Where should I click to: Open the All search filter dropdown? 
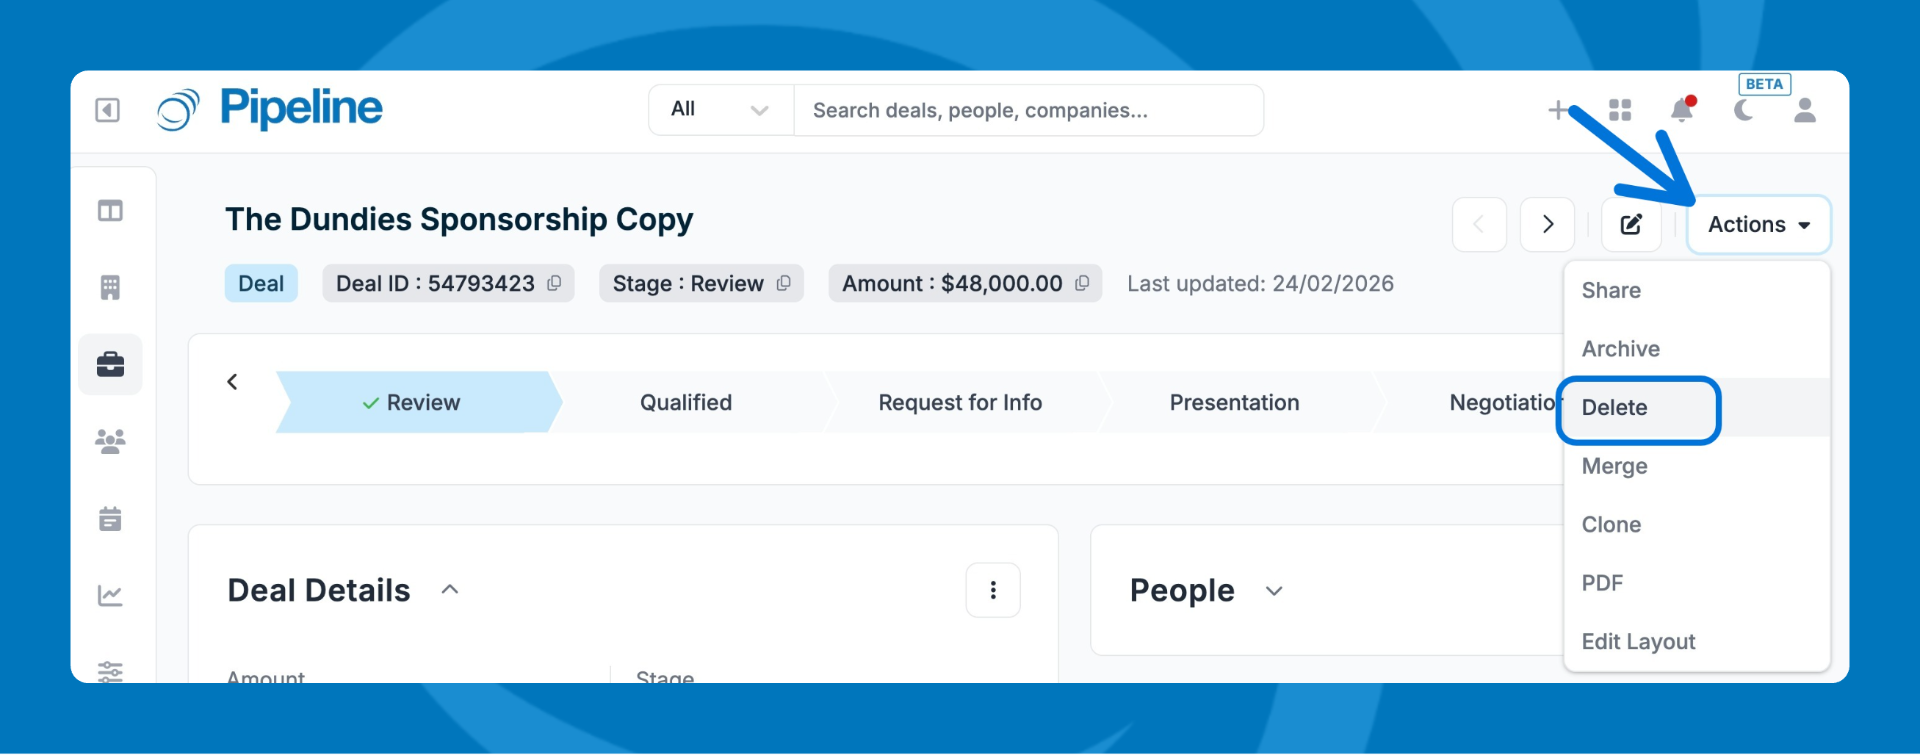(720, 110)
